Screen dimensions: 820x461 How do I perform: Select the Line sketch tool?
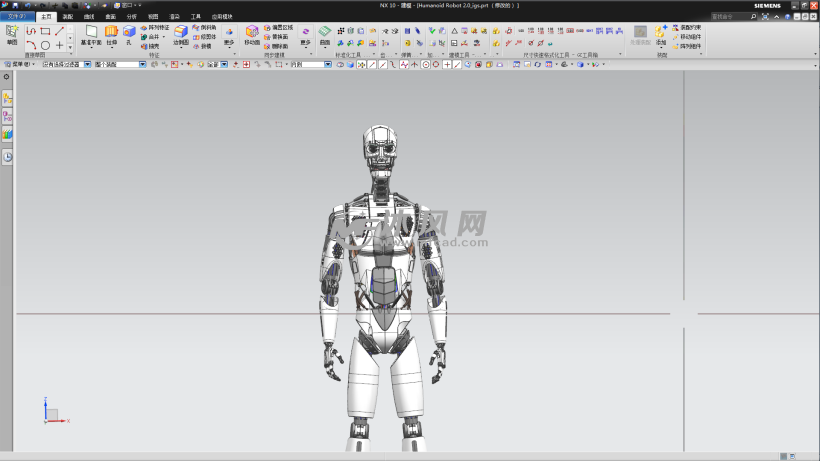coord(60,31)
